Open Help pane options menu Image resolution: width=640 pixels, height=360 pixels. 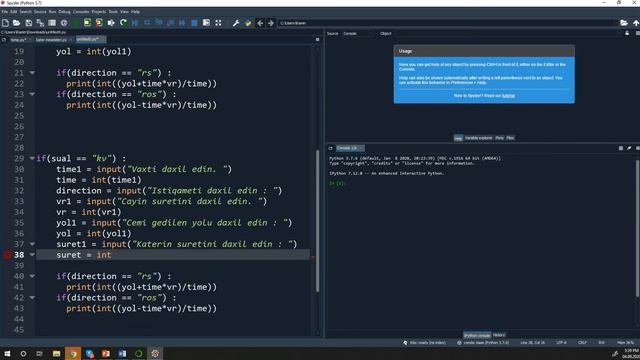click(638, 33)
